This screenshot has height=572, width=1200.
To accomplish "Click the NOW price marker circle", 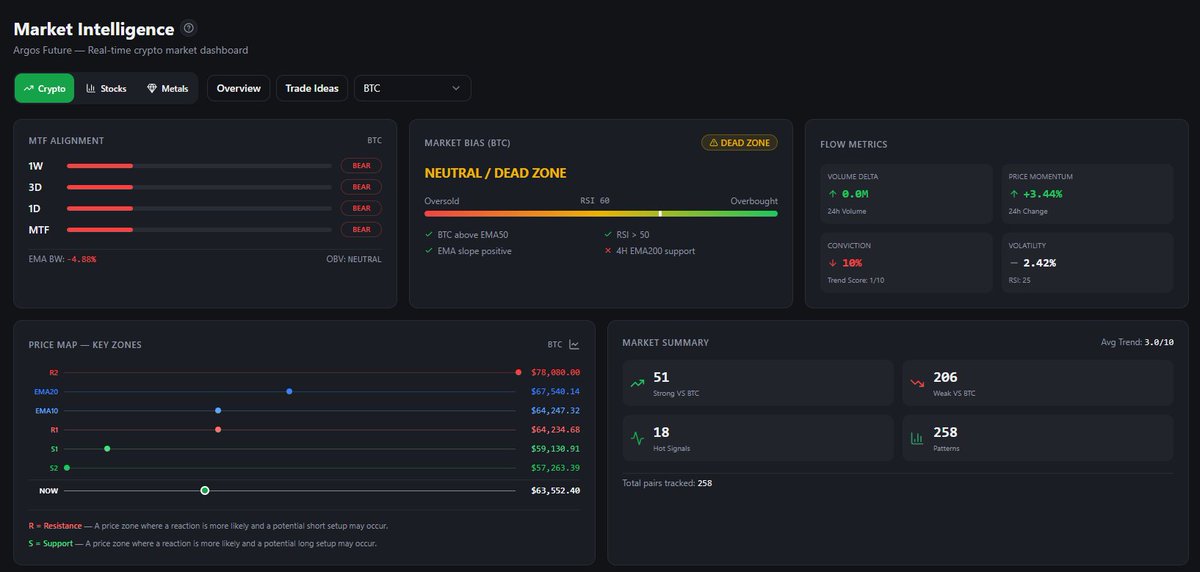I will tap(205, 490).
